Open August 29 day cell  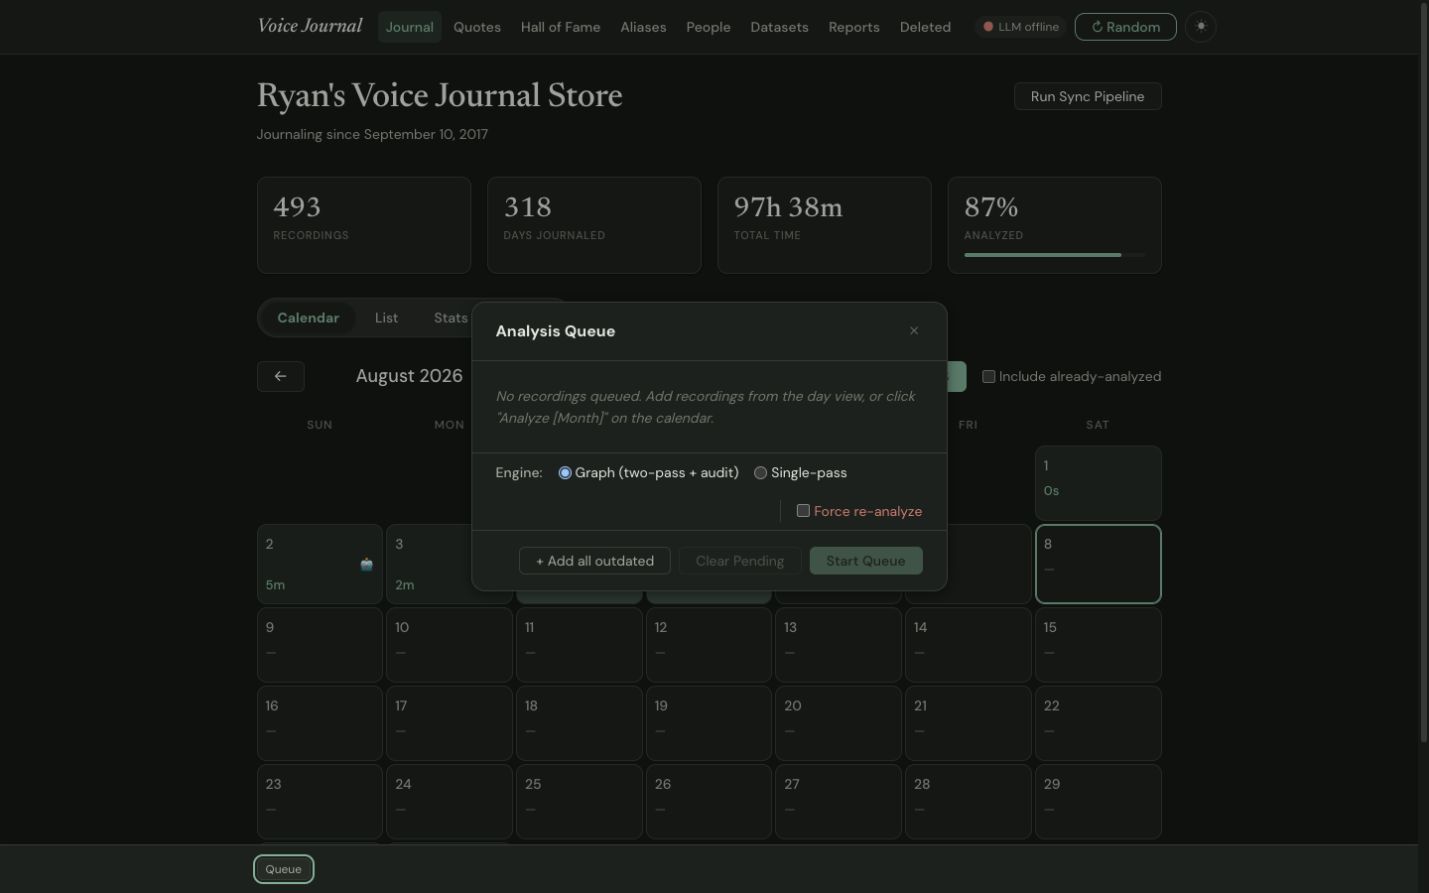1098,801
